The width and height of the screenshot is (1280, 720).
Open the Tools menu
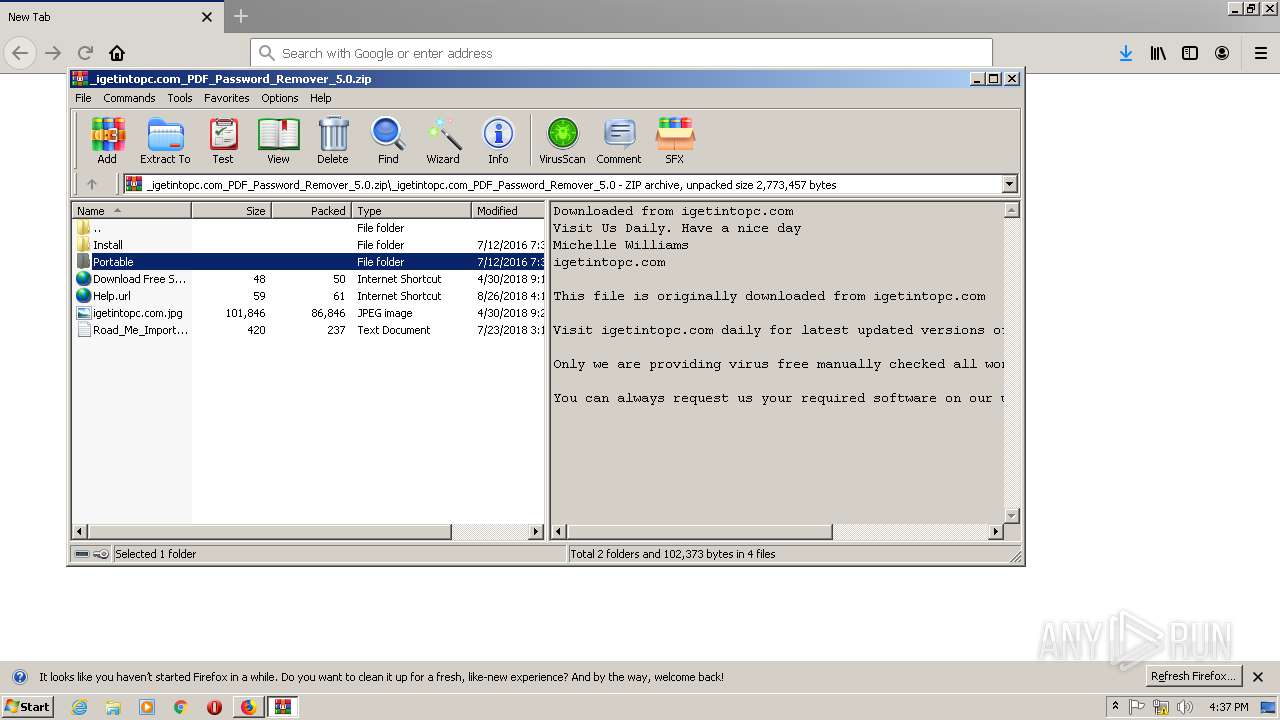[x=180, y=98]
